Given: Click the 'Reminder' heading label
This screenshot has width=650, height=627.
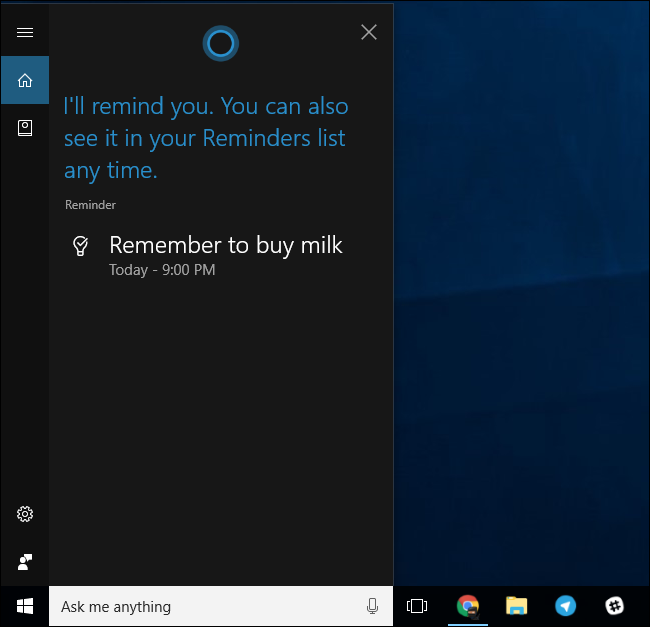Looking at the screenshot, I should pyautogui.click(x=90, y=205).
